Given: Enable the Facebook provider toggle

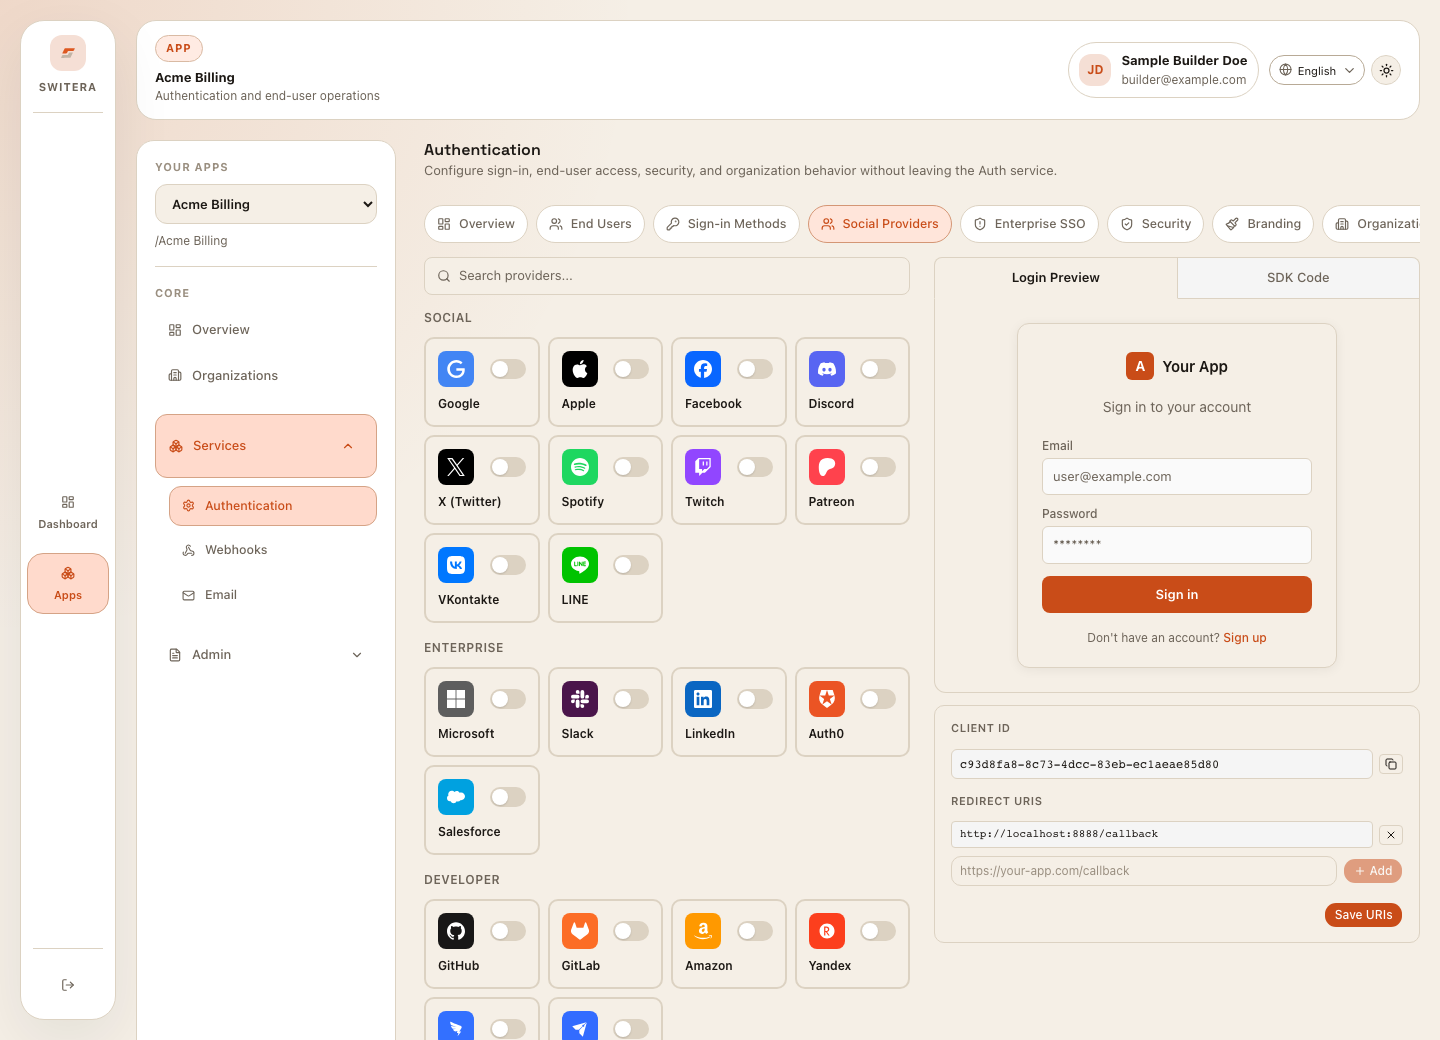Looking at the screenshot, I should (x=755, y=369).
